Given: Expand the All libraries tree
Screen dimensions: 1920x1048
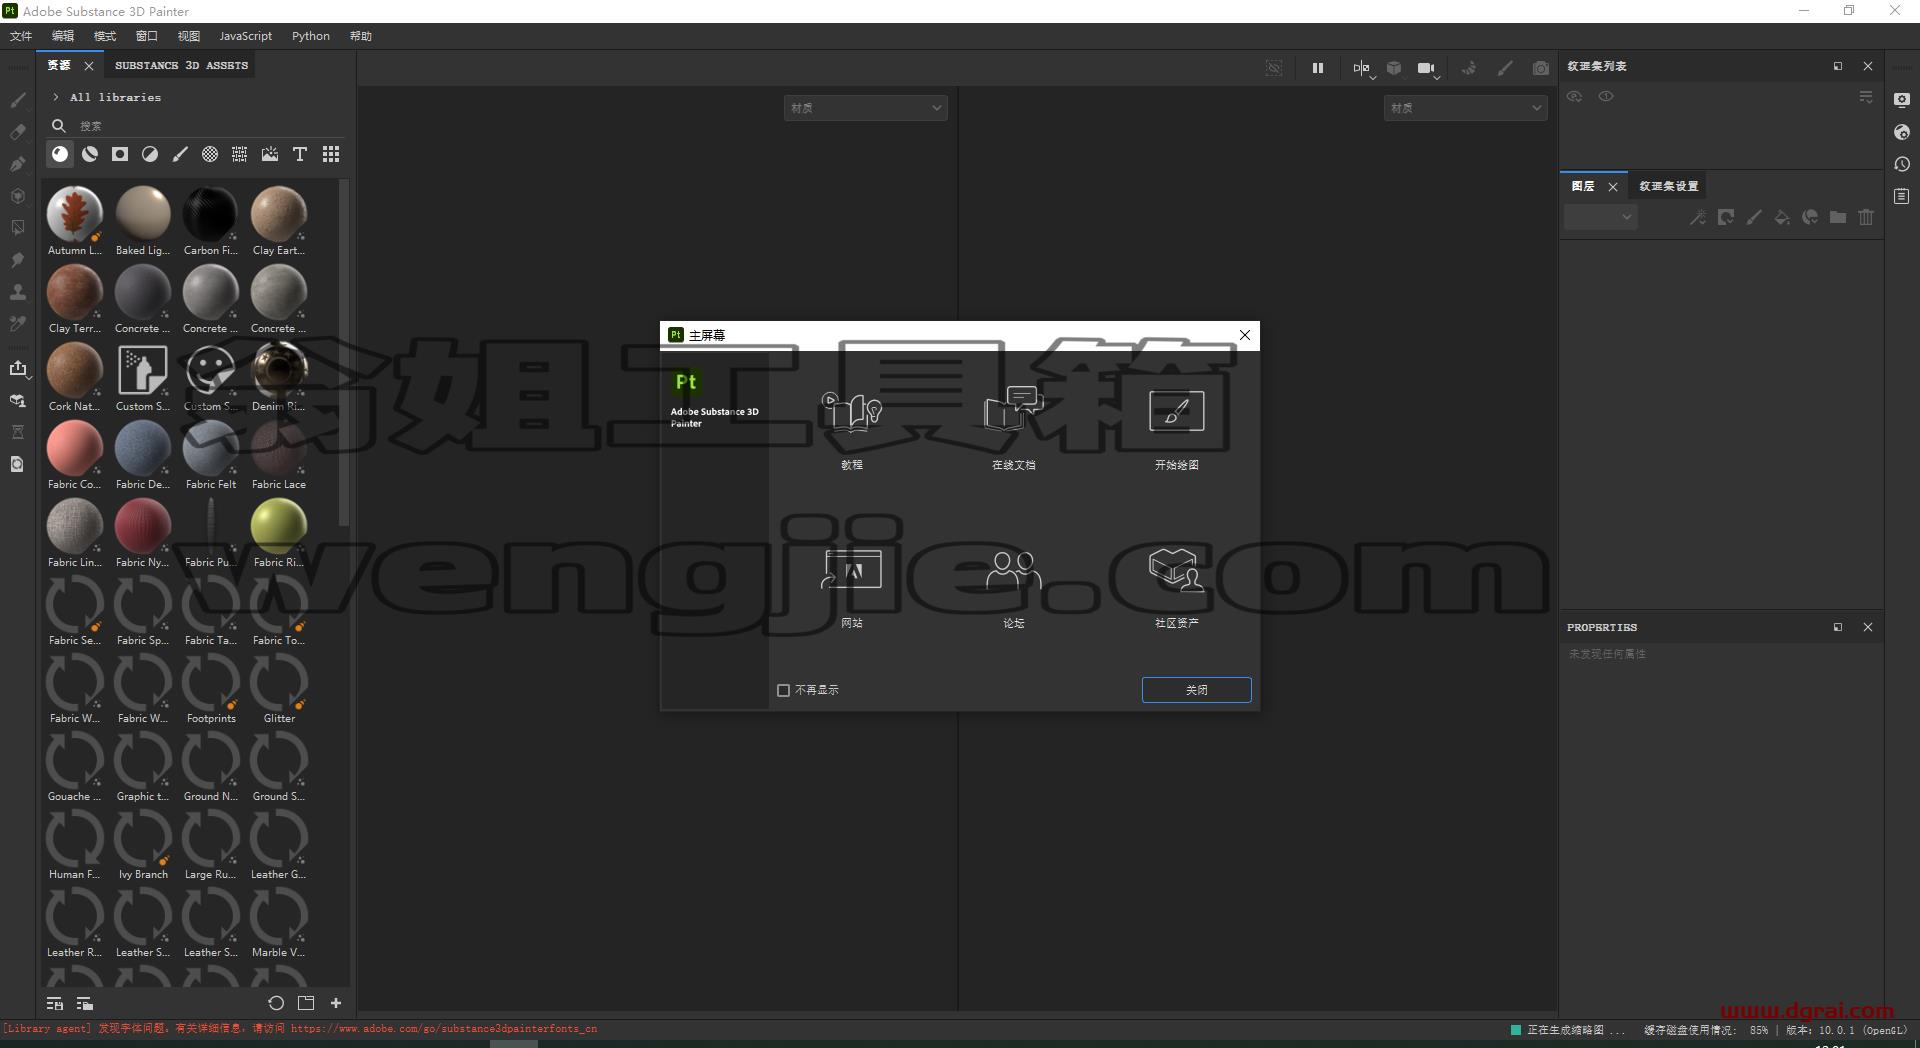Looking at the screenshot, I should click(56, 97).
